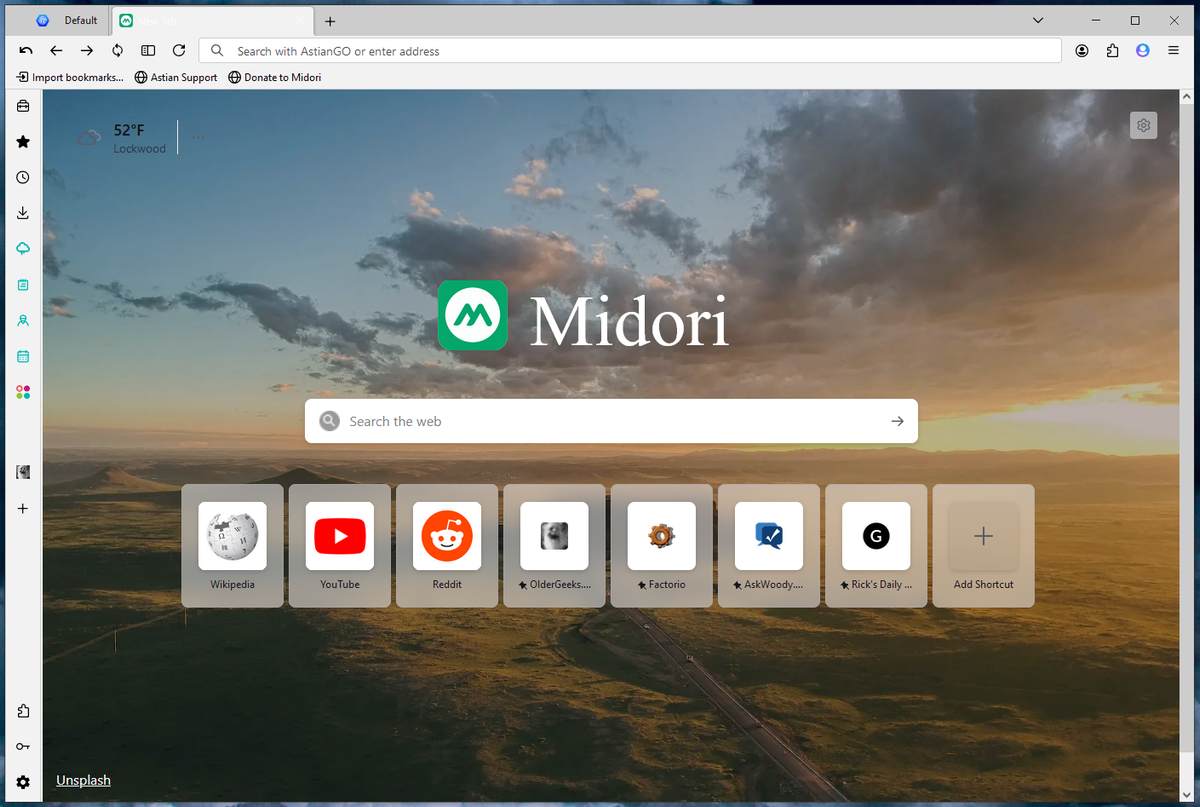Submit search with arrow button
Image resolution: width=1200 pixels, height=807 pixels.
(897, 421)
